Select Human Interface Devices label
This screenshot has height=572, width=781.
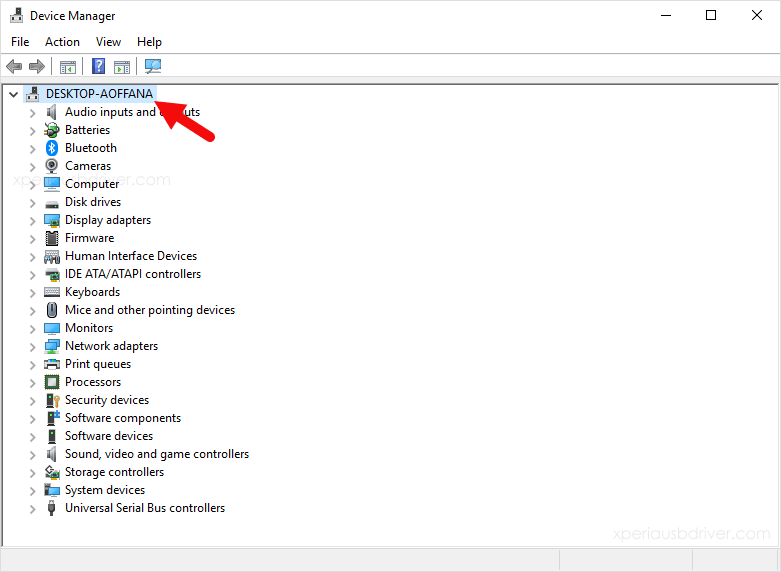(x=131, y=256)
